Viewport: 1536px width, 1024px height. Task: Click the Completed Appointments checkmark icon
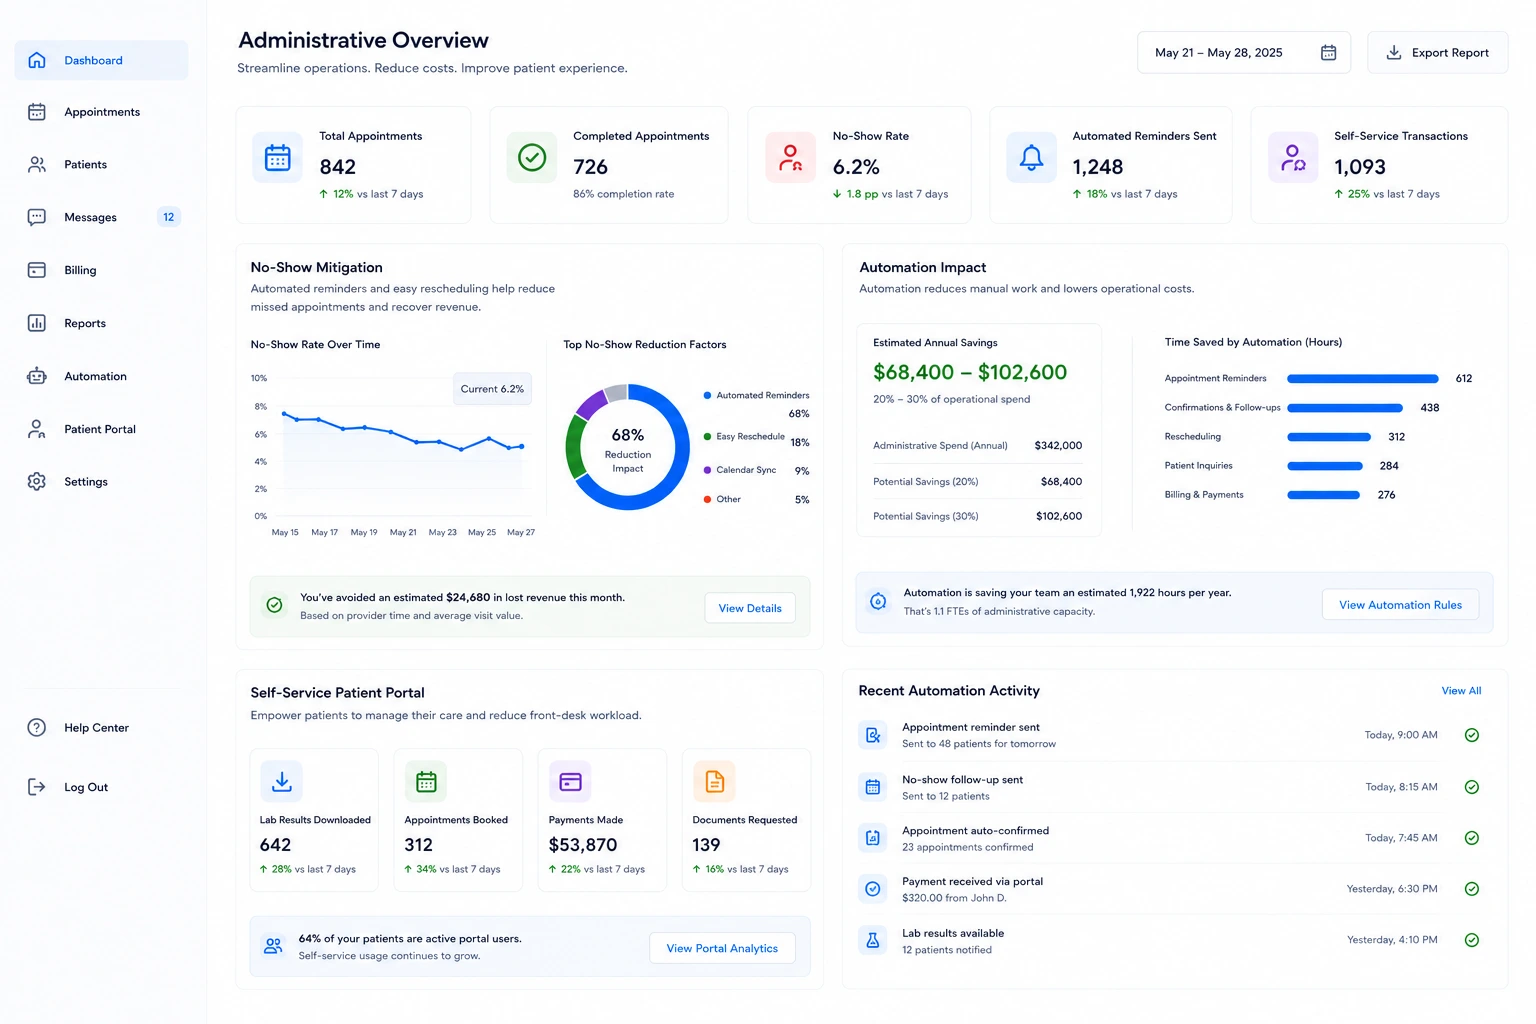coord(532,158)
